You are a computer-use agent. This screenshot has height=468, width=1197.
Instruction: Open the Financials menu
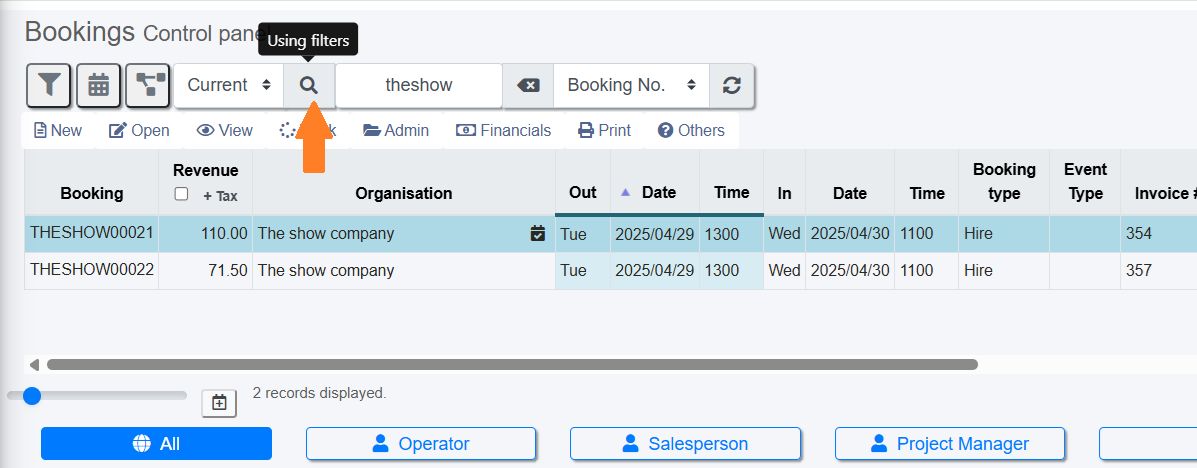(504, 131)
